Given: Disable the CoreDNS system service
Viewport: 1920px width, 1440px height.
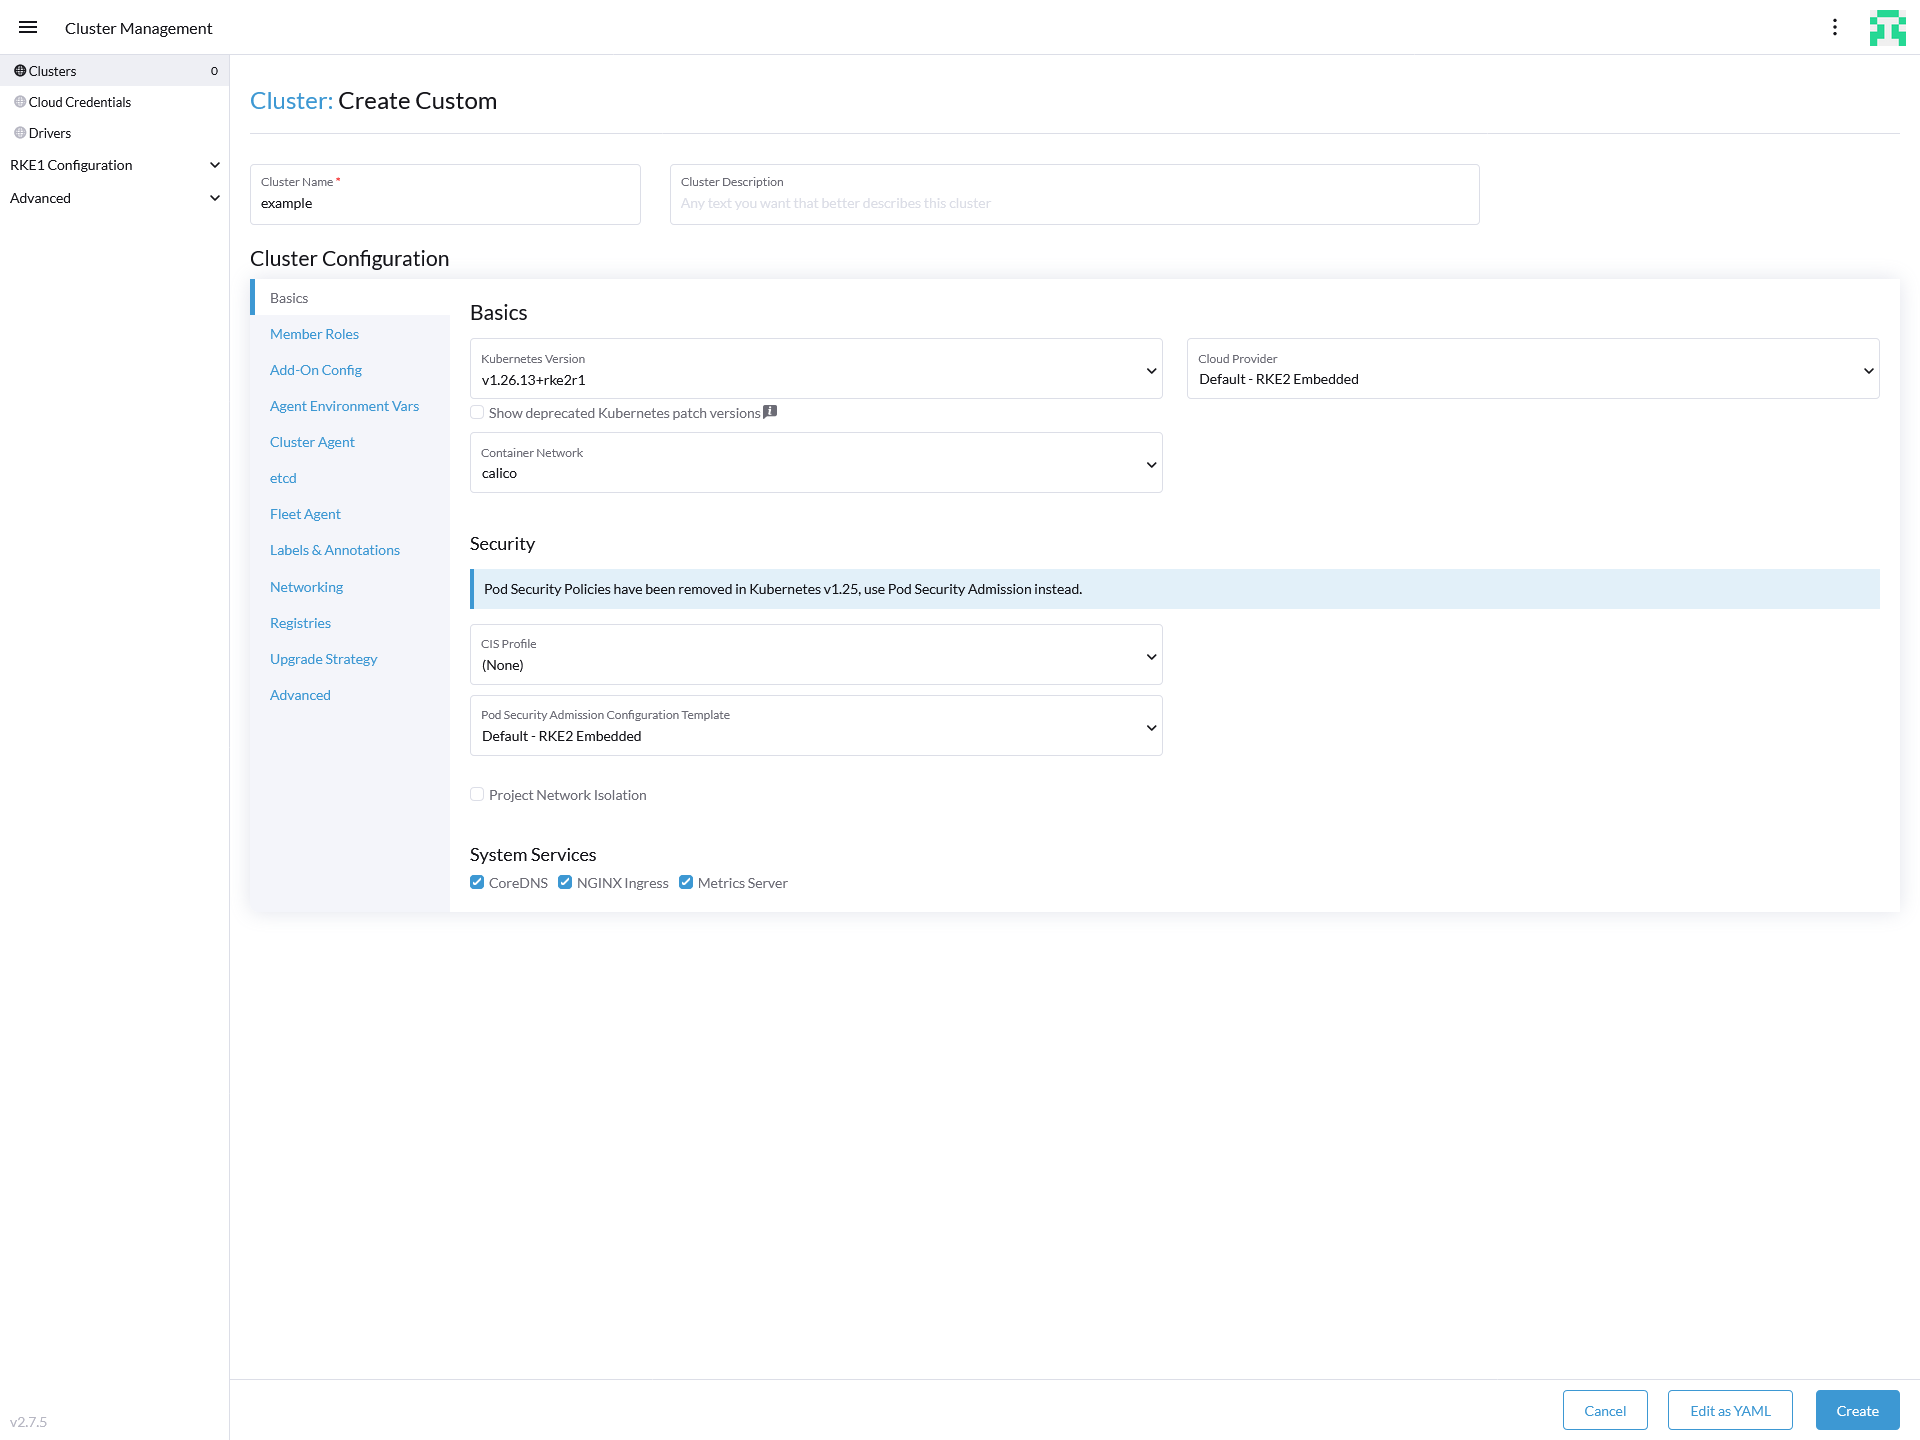Looking at the screenshot, I should (x=477, y=882).
